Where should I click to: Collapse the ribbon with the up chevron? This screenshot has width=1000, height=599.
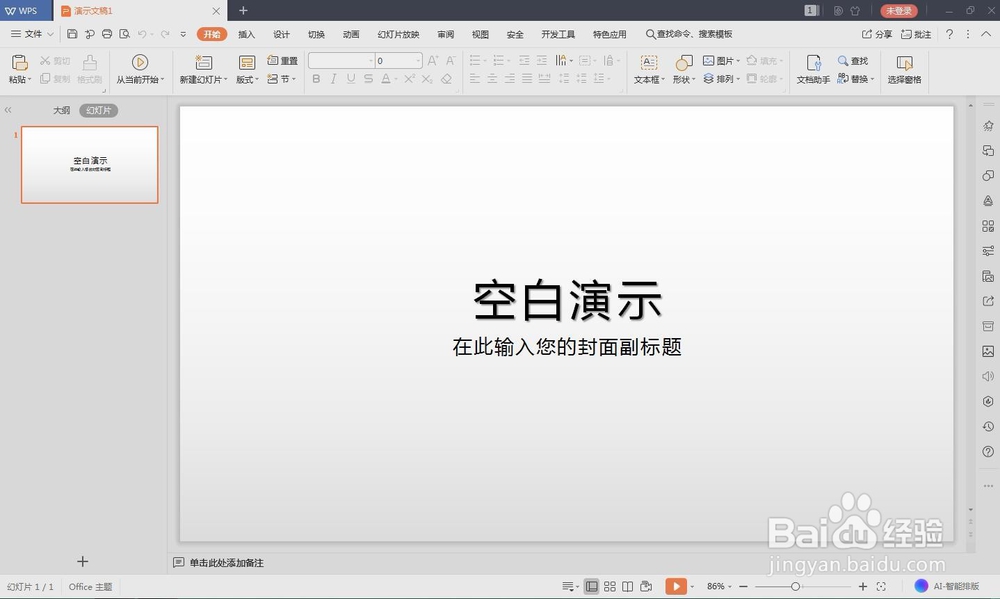[986, 34]
